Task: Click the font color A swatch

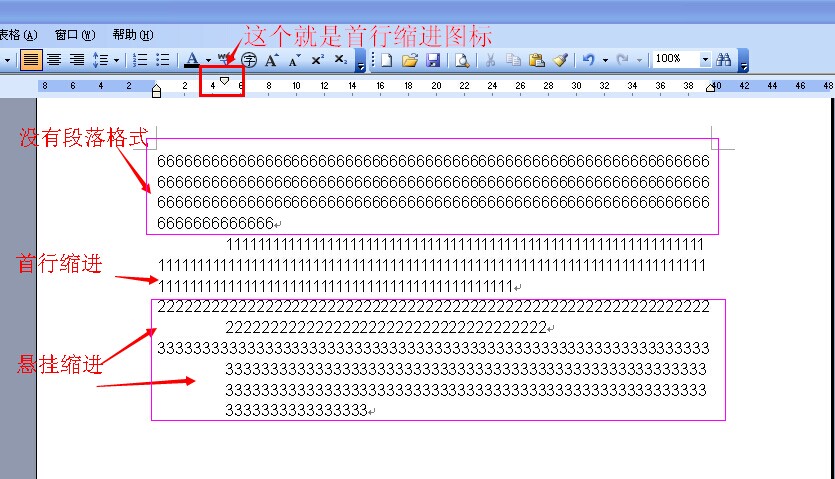Action: (x=193, y=60)
